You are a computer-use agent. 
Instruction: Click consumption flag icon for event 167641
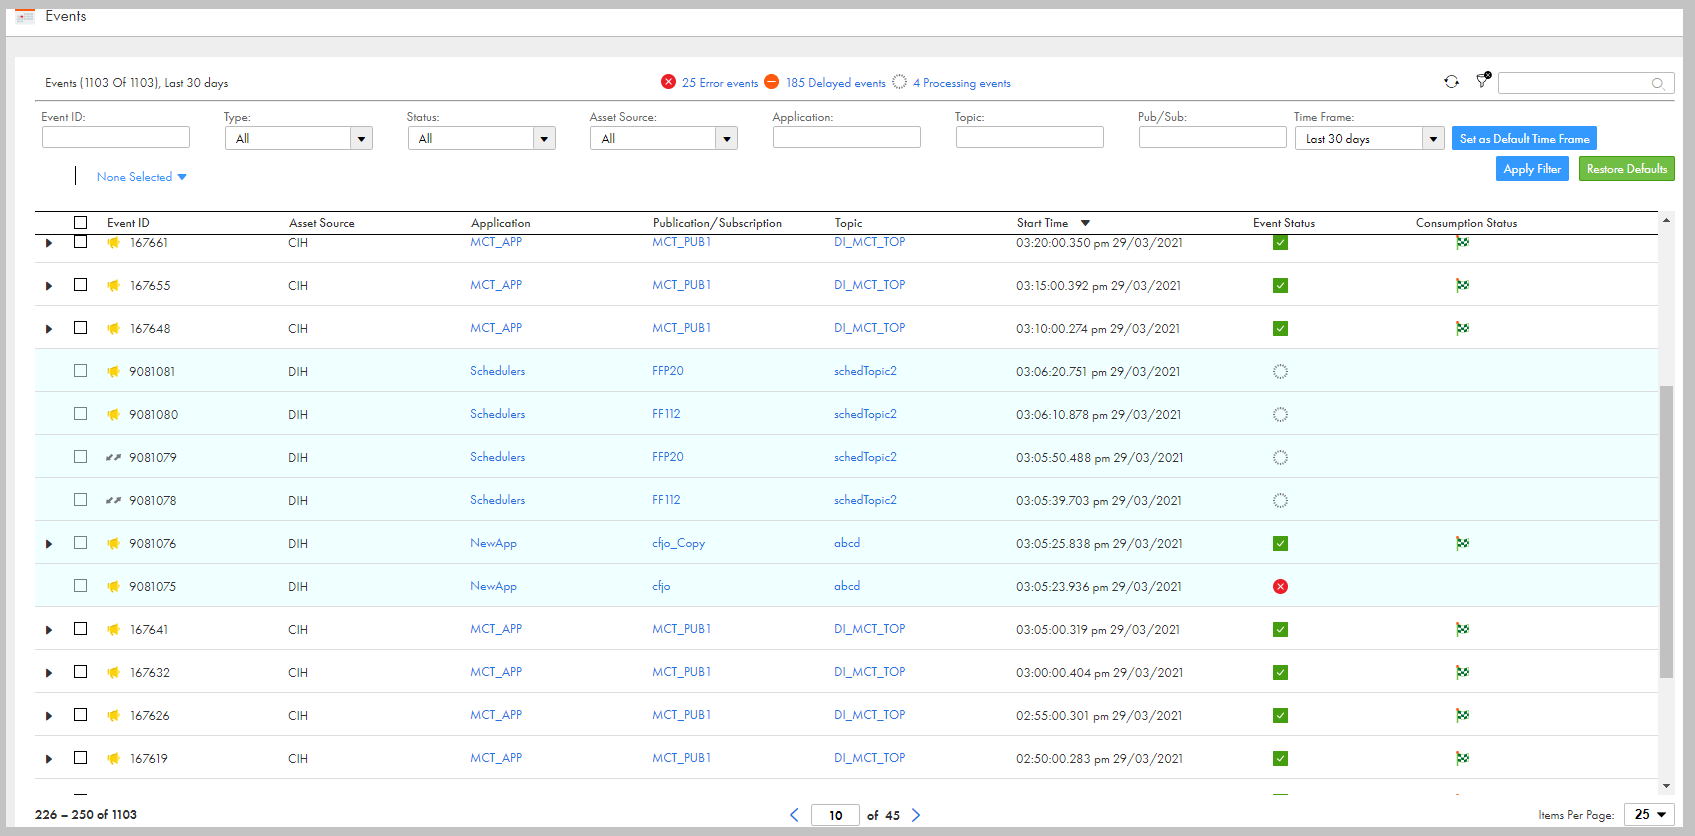tap(1462, 629)
